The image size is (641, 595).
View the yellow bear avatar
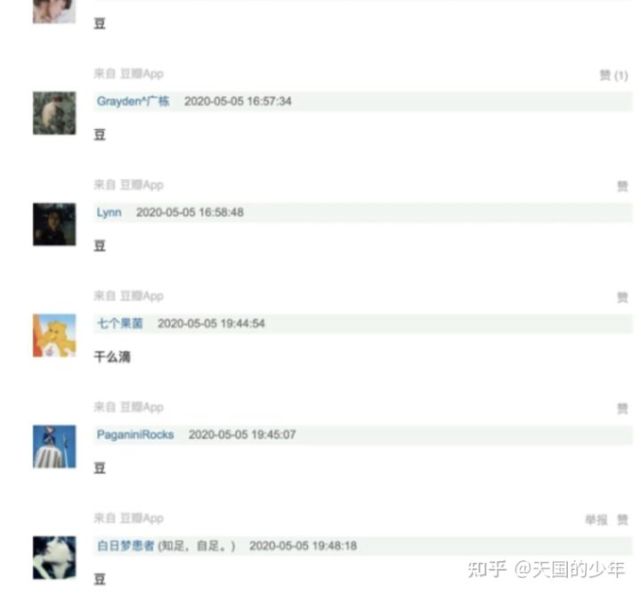click(x=54, y=336)
